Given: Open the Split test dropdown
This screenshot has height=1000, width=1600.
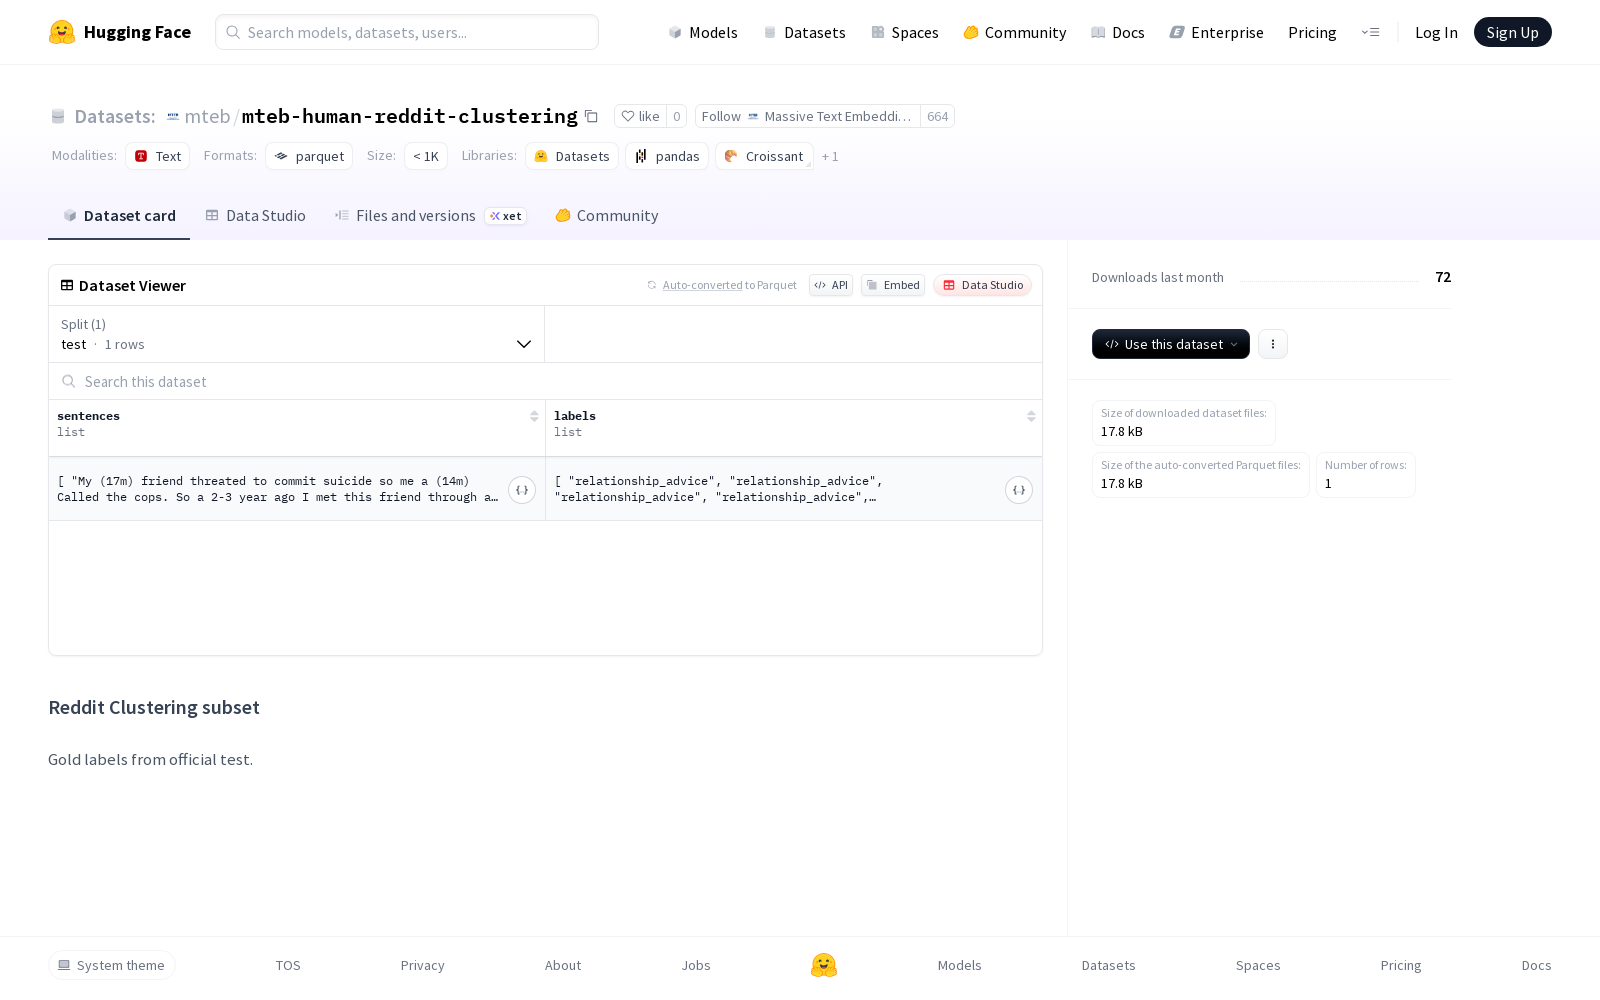Looking at the screenshot, I should (x=297, y=334).
